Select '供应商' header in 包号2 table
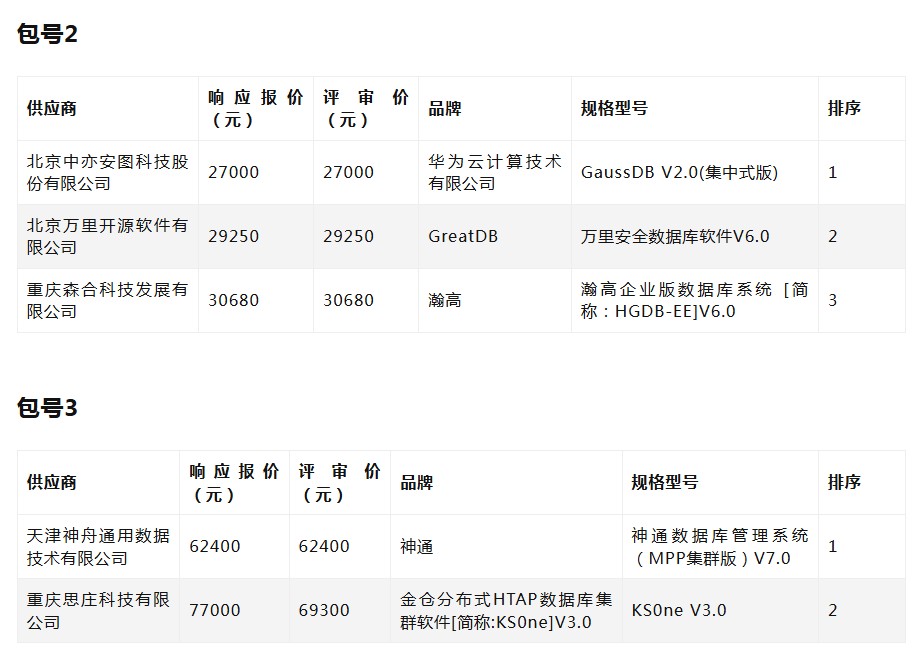The width and height of the screenshot is (920, 655). (x=52, y=109)
